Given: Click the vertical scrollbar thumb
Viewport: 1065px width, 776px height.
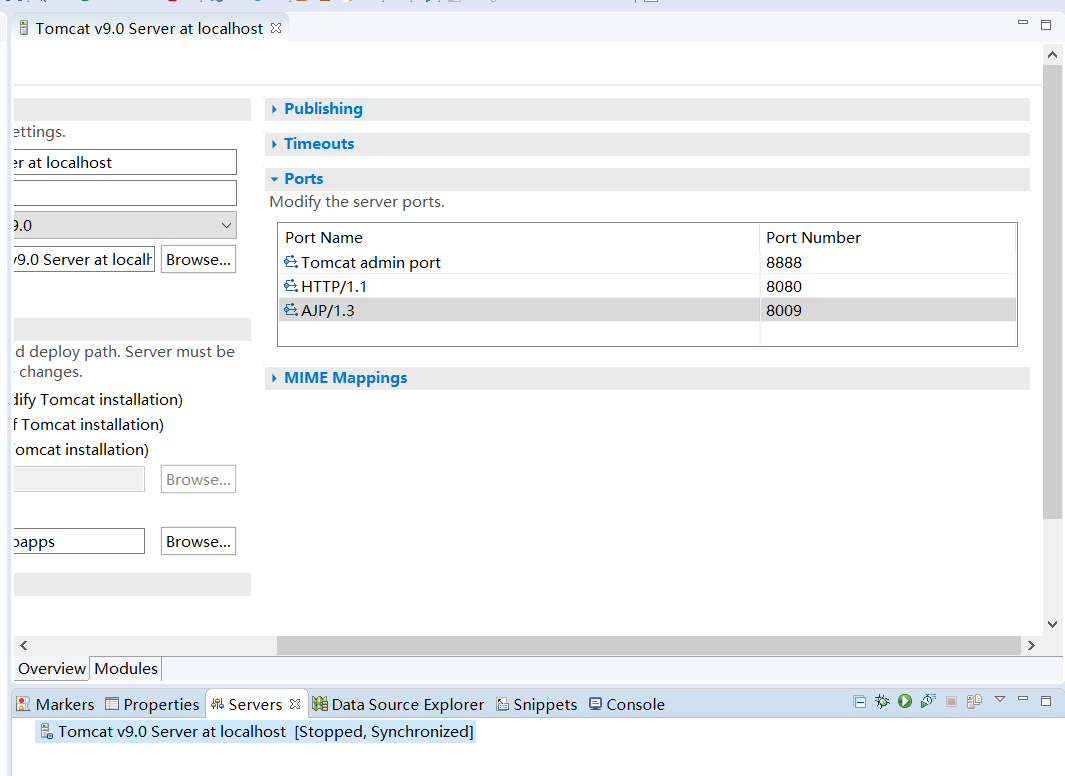Looking at the screenshot, I should 1052,292.
